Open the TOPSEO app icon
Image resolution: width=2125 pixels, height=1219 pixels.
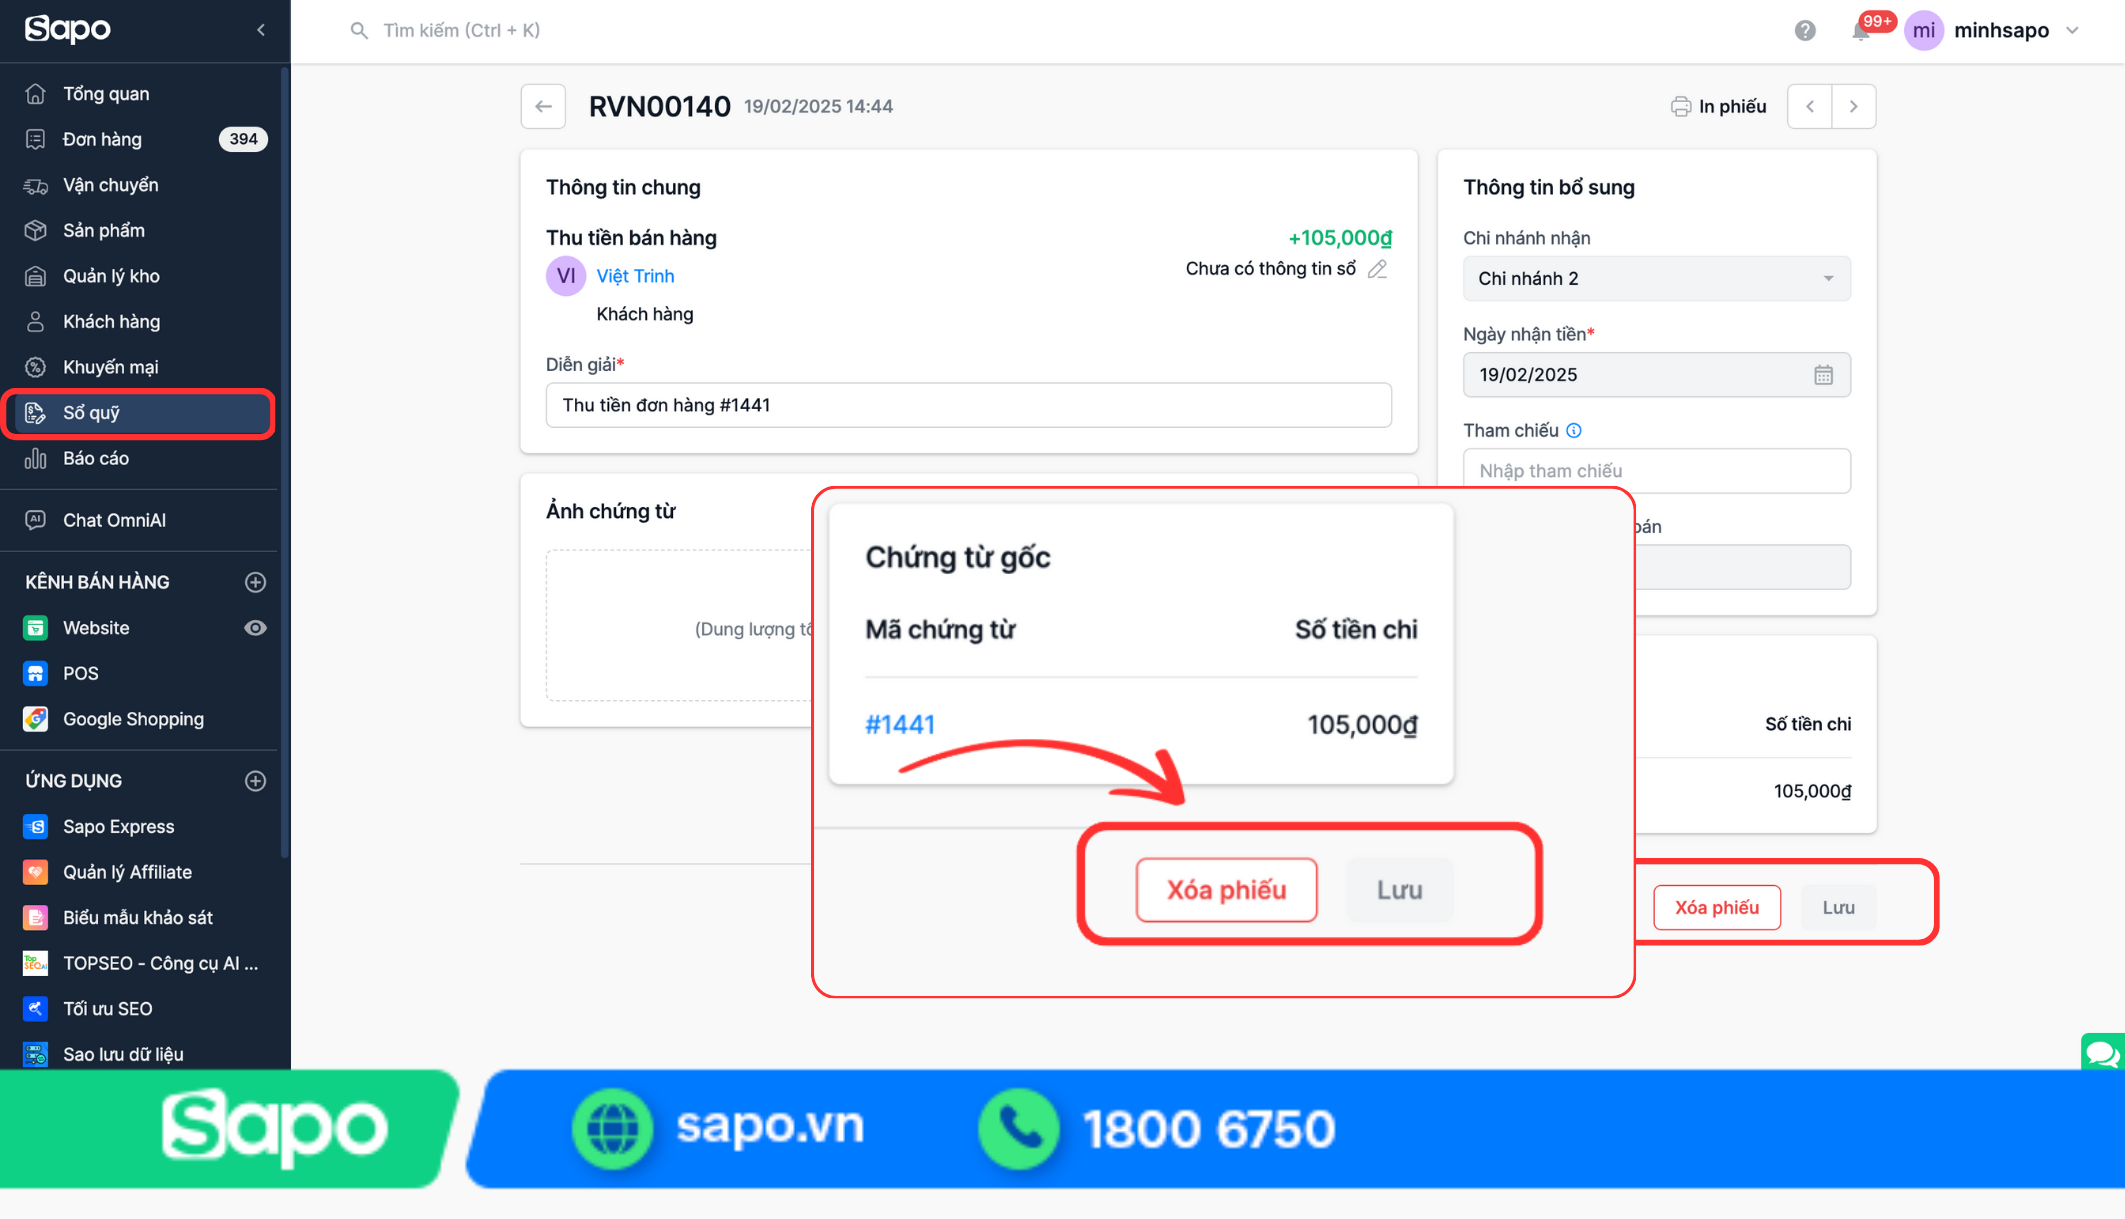point(36,963)
